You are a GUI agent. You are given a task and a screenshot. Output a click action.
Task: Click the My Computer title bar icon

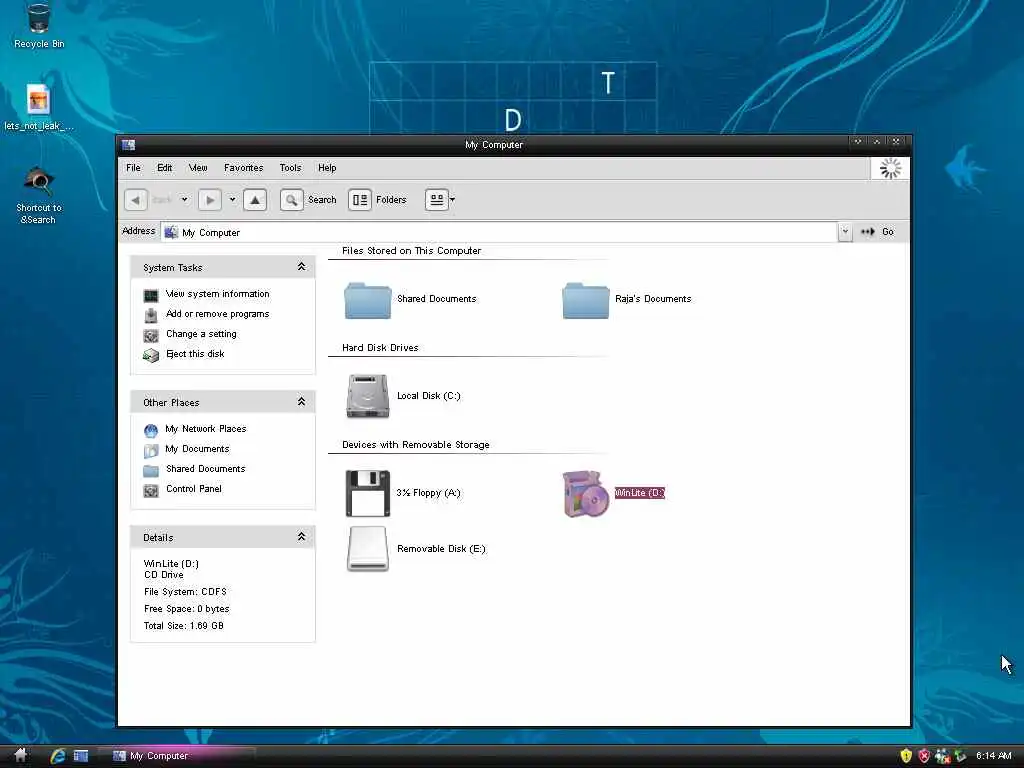point(129,145)
